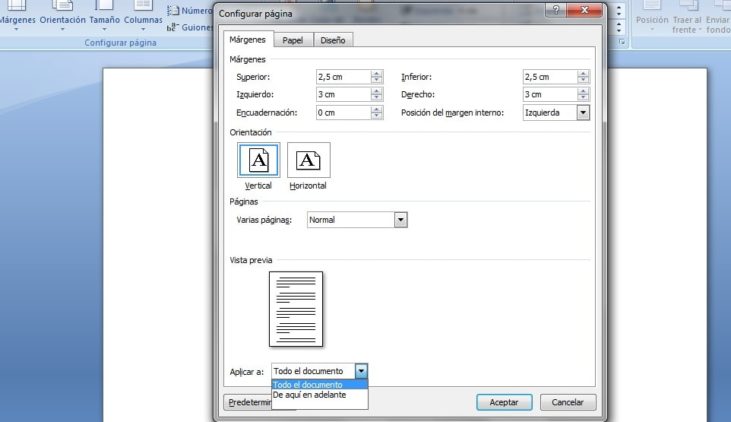Click the Izquierdo margin stepper arrows

[x=377, y=95]
